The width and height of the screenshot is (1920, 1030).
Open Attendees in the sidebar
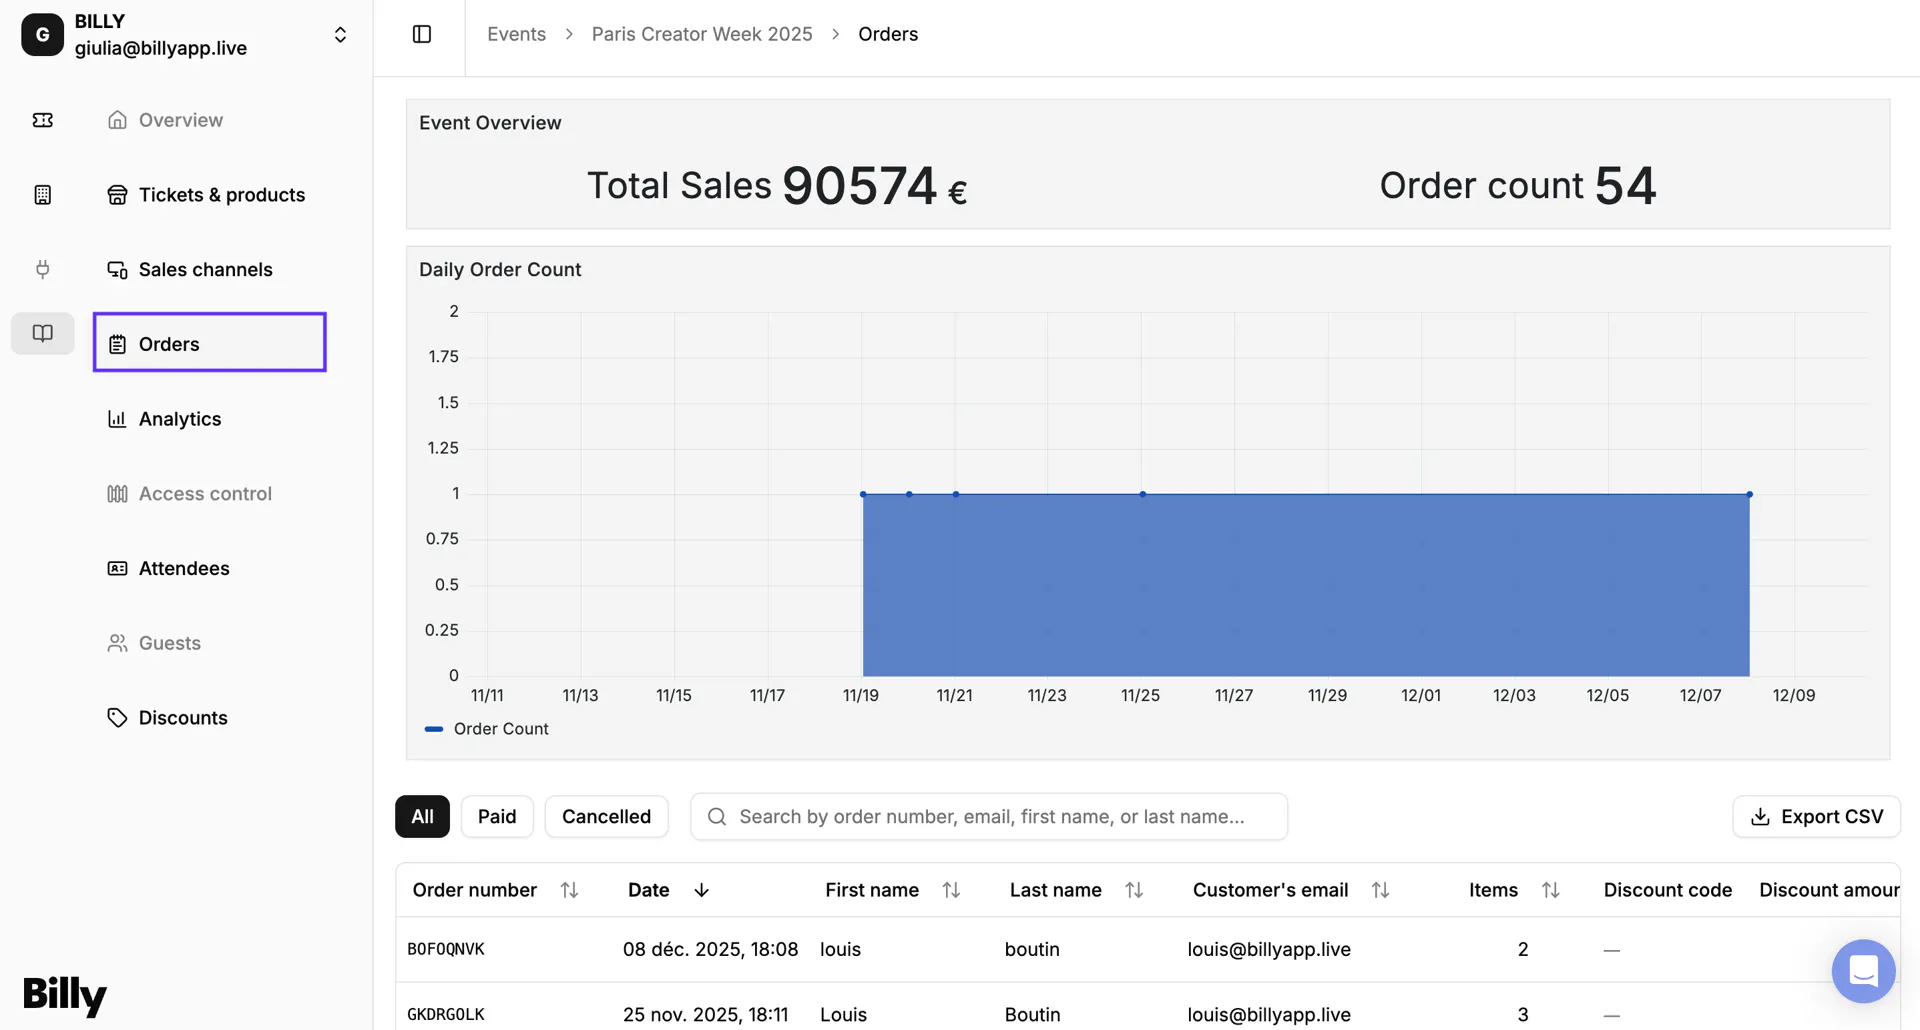pyautogui.click(x=184, y=568)
